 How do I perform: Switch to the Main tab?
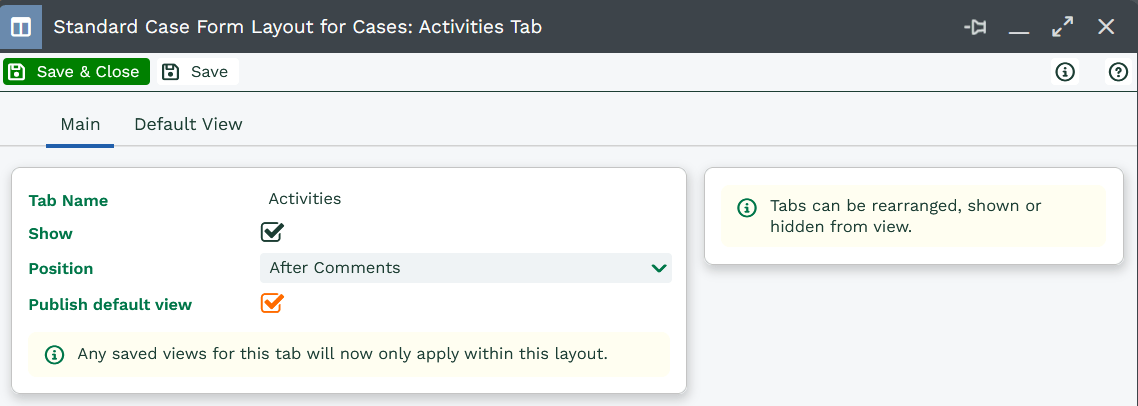[x=80, y=124]
